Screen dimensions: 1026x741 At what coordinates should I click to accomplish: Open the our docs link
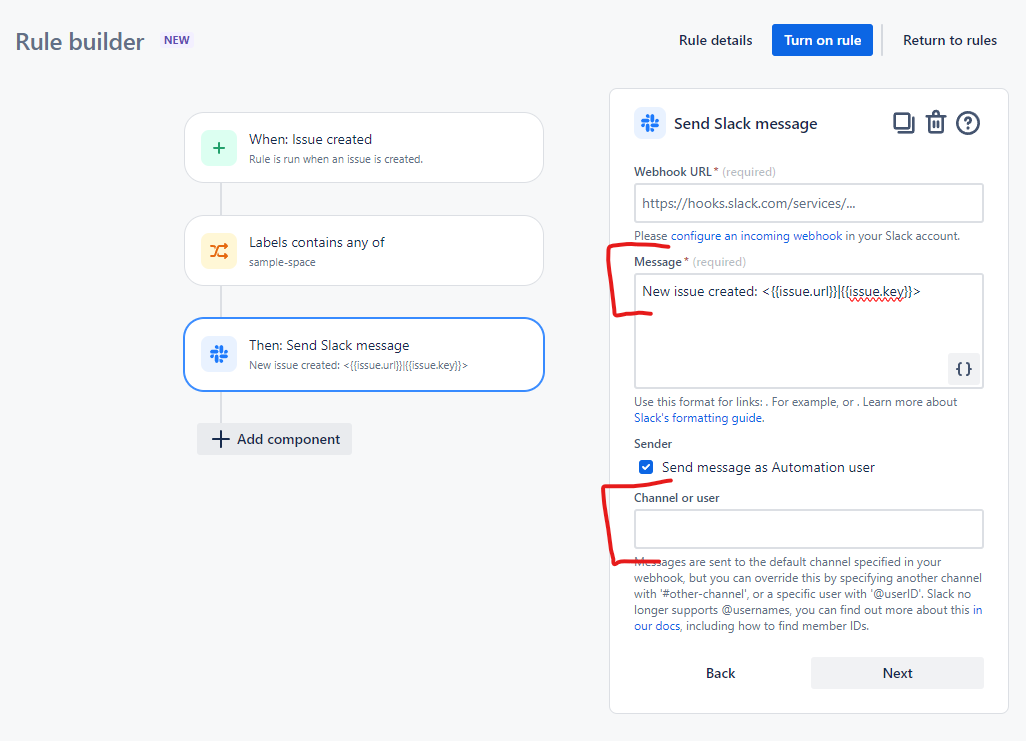click(x=657, y=625)
